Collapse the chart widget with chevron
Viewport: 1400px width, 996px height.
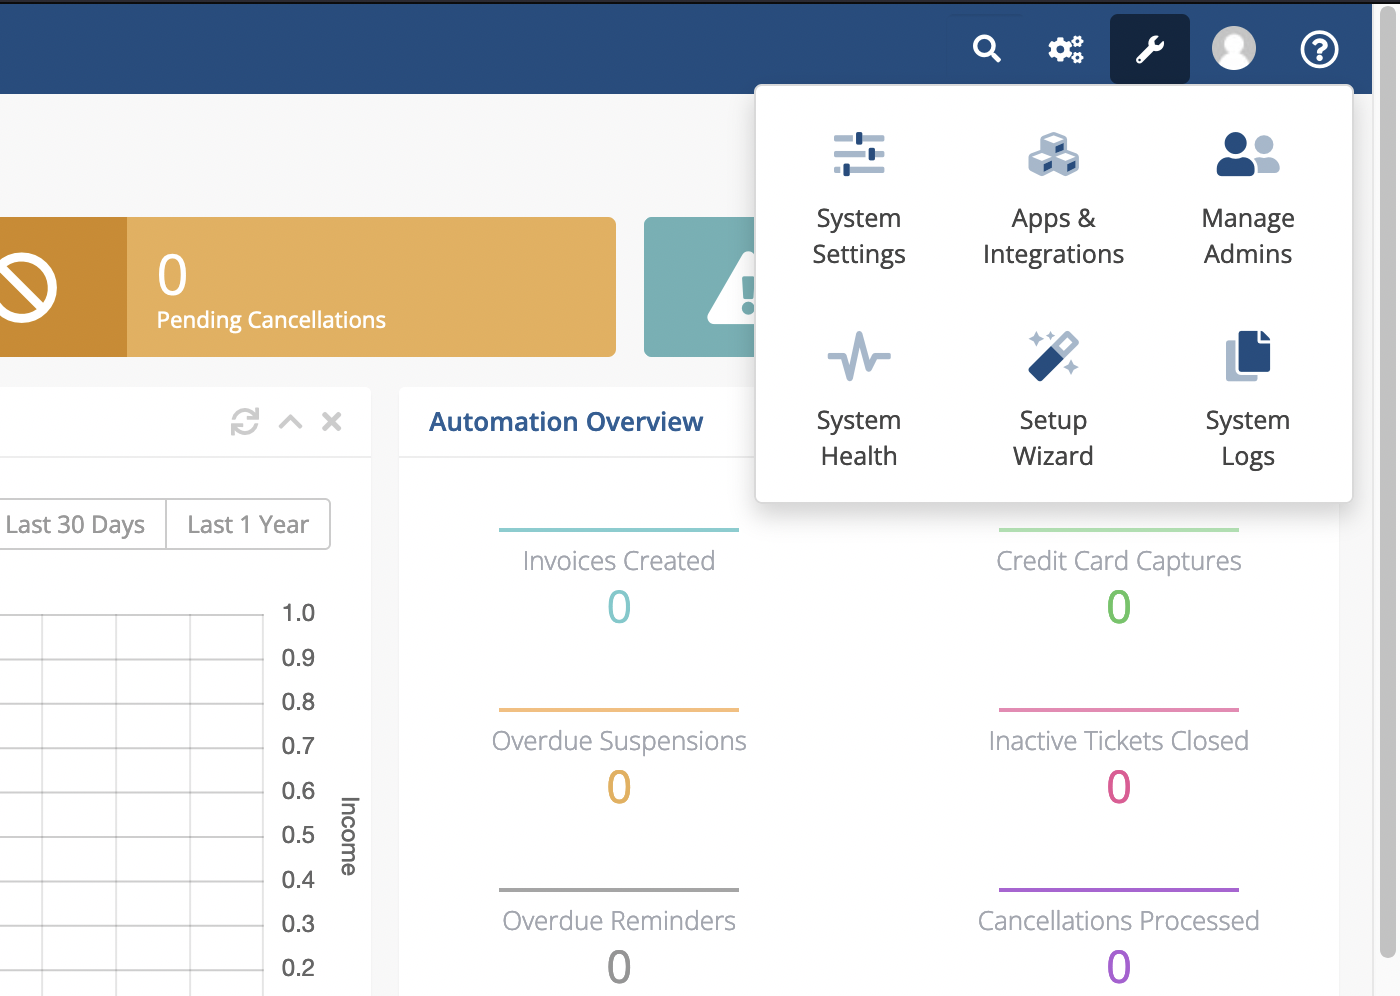[x=291, y=422]
